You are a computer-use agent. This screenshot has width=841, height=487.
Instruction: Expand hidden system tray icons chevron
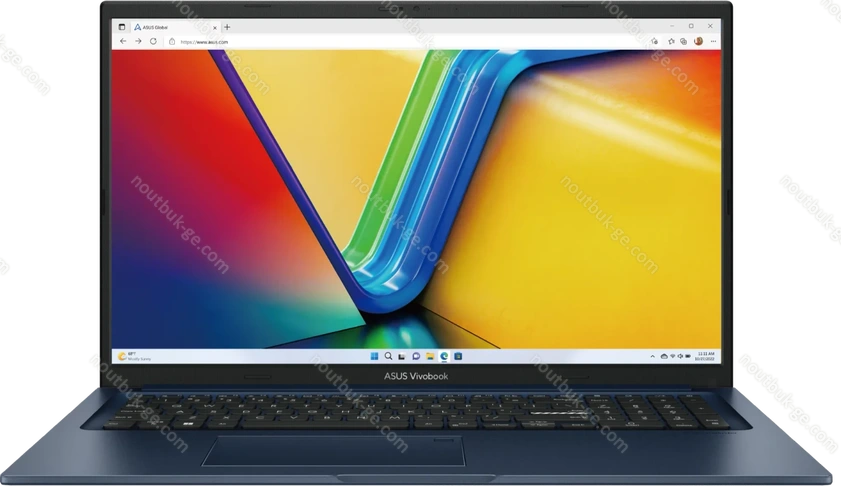click(654, 355)
